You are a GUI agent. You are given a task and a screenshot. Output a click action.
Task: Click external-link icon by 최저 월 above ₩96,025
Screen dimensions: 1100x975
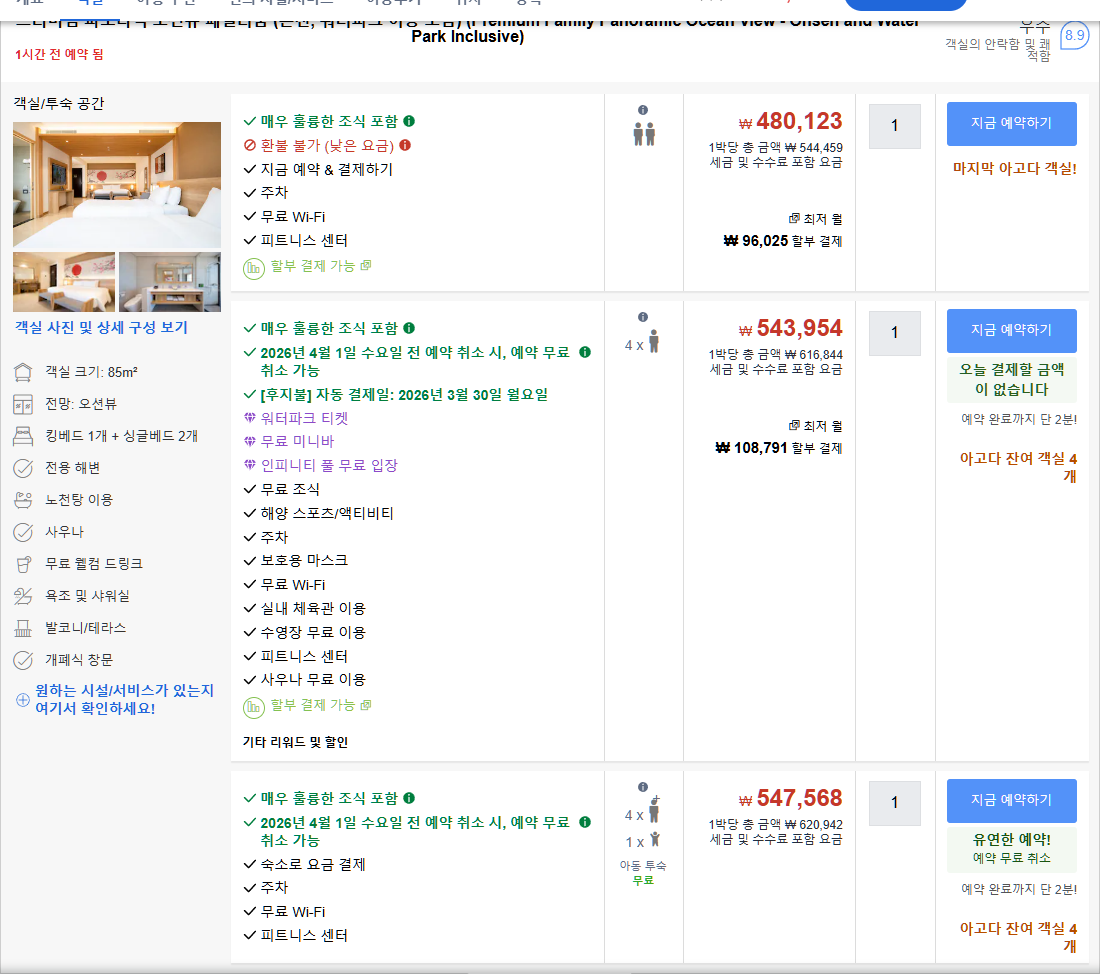[x=794, y=218]
